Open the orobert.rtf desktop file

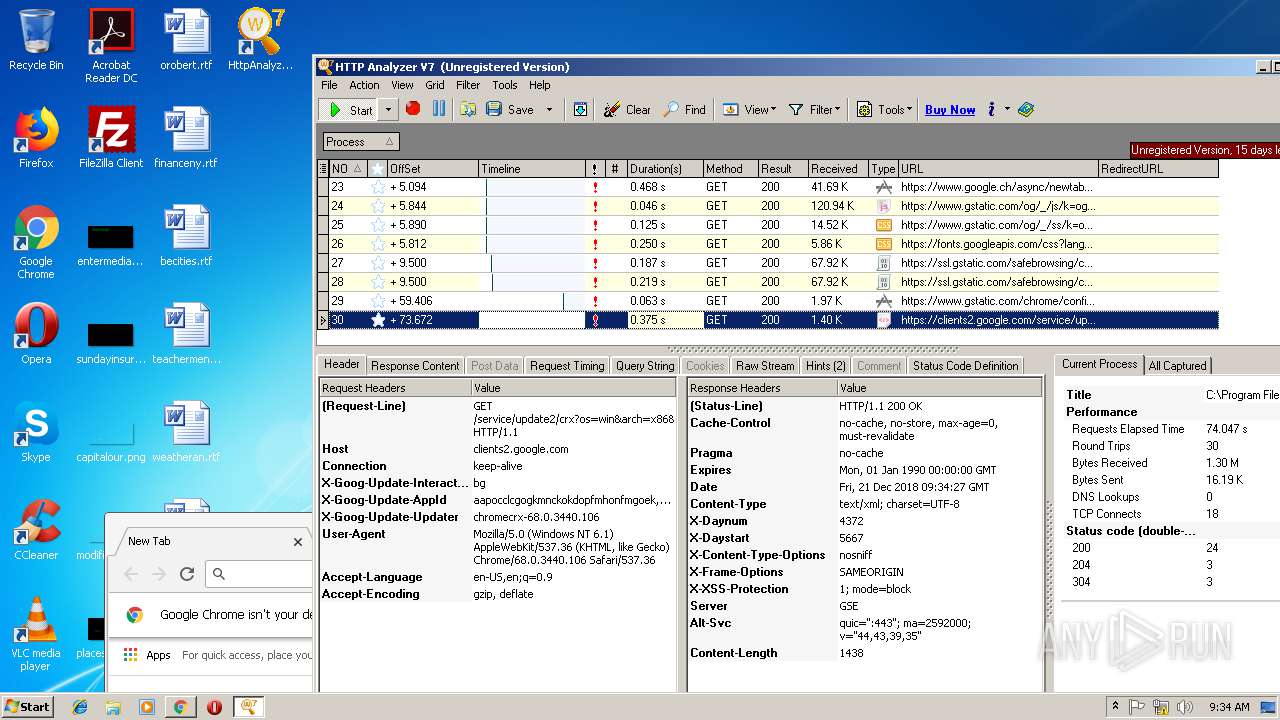[x=186, y=40]
